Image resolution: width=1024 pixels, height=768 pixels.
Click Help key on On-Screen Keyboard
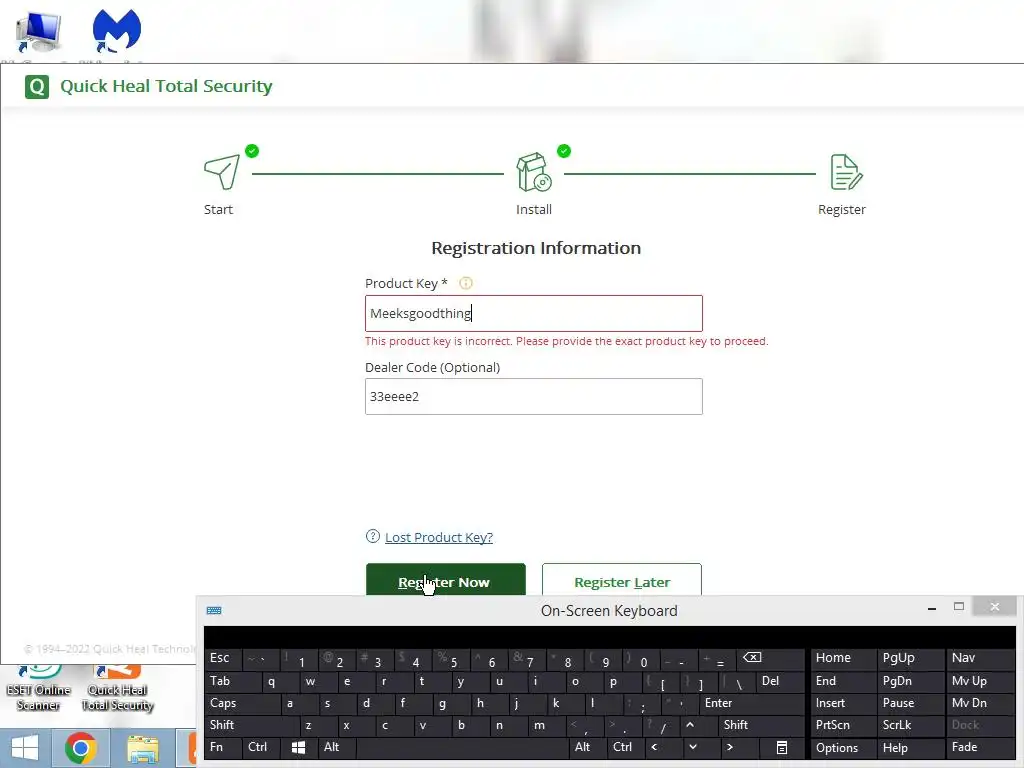[x=910, y=748]
